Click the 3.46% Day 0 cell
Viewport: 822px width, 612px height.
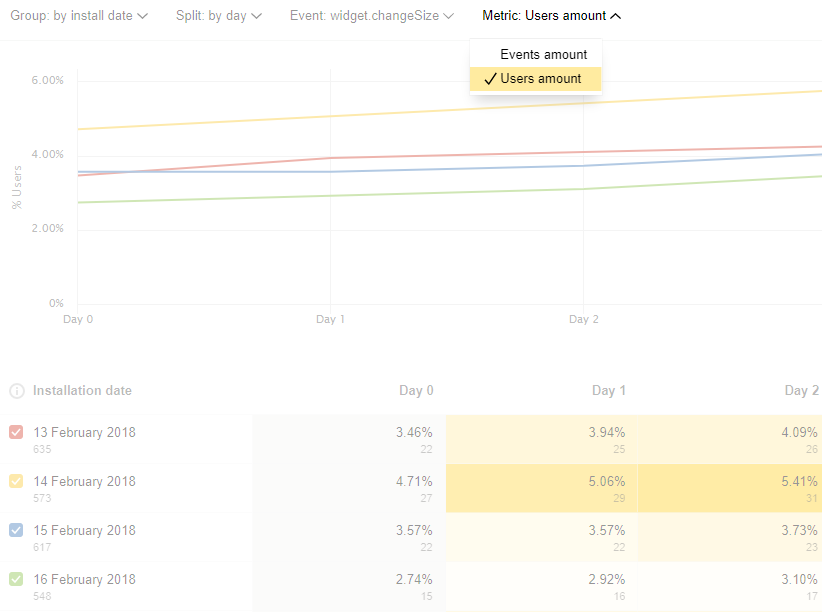pyautogui.click(x=414, y=433)
